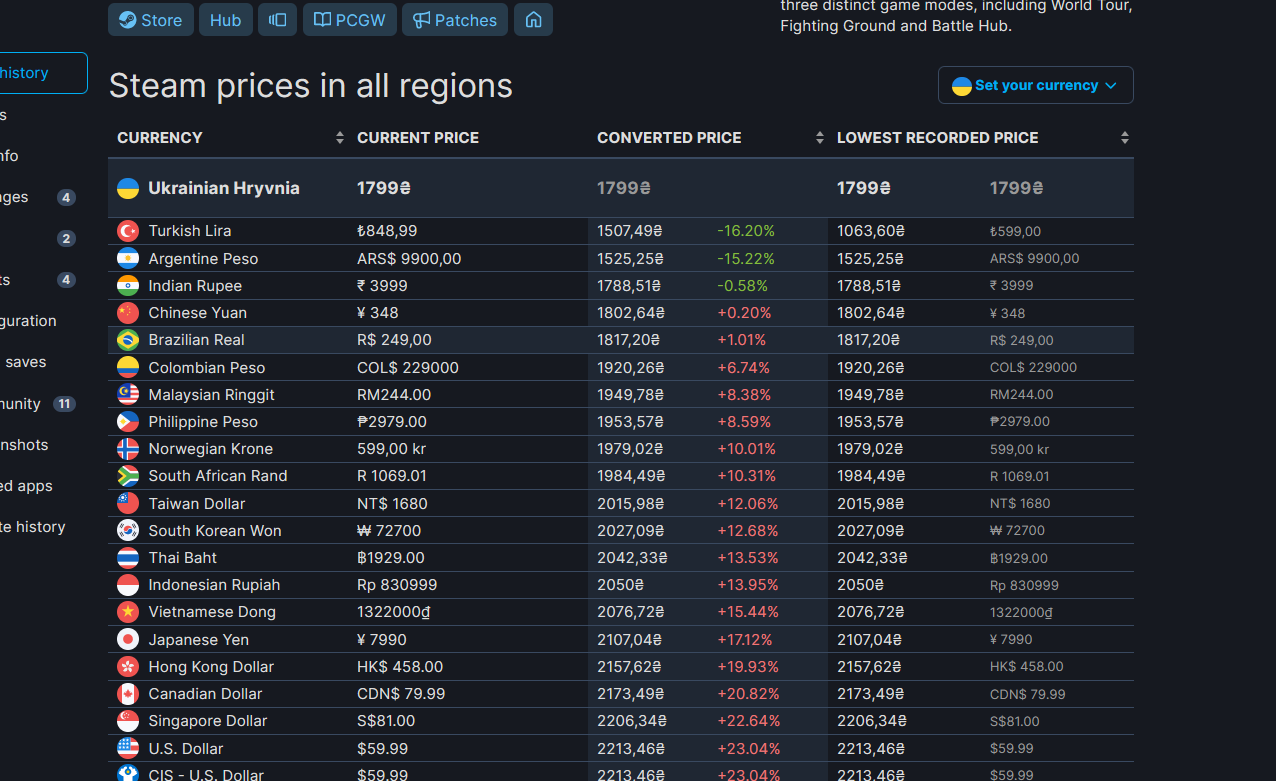Click the Singapore Dollar flag icon
The height and width of the screenshot is (781, 1276).
point(128,720)
